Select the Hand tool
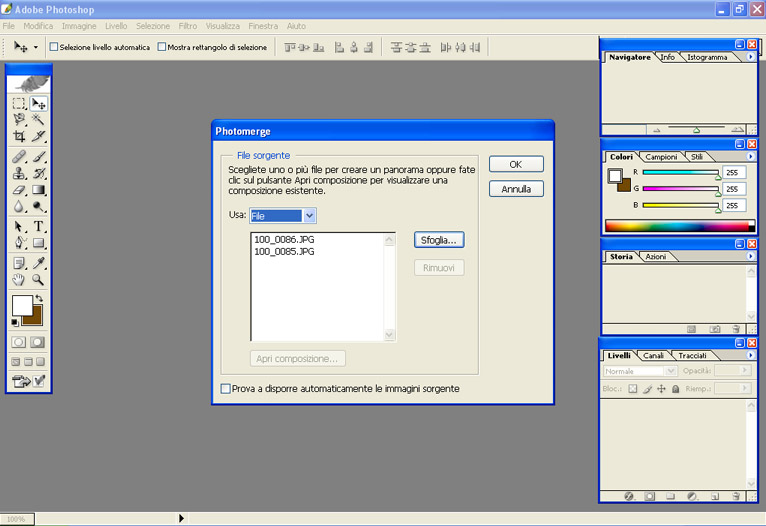 19,281
